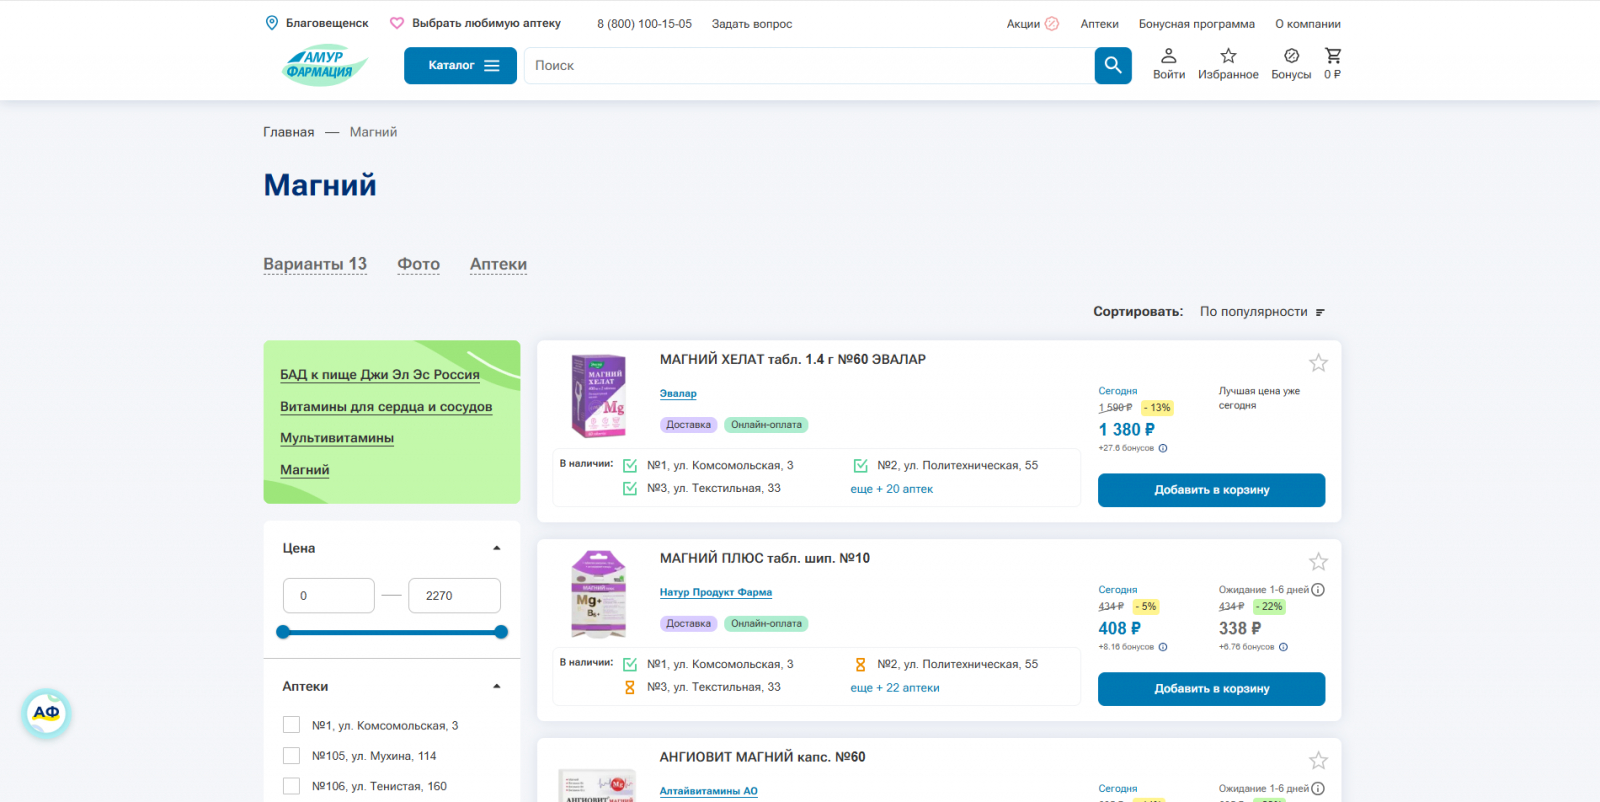The height and width of the screenshot is (802, 1600).
Task: Open Мультивитамины category link
Action: click(x=337, y=438)
